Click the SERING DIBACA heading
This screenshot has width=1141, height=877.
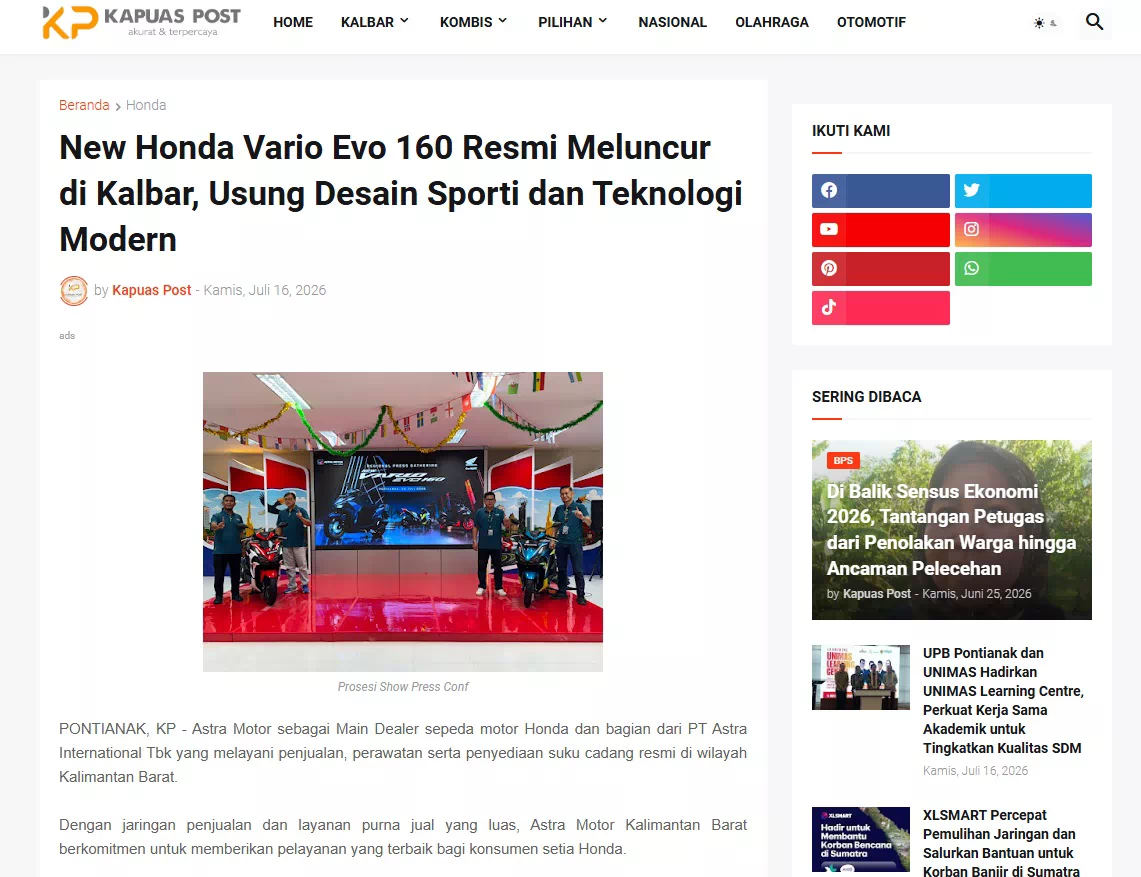point(866,397)
